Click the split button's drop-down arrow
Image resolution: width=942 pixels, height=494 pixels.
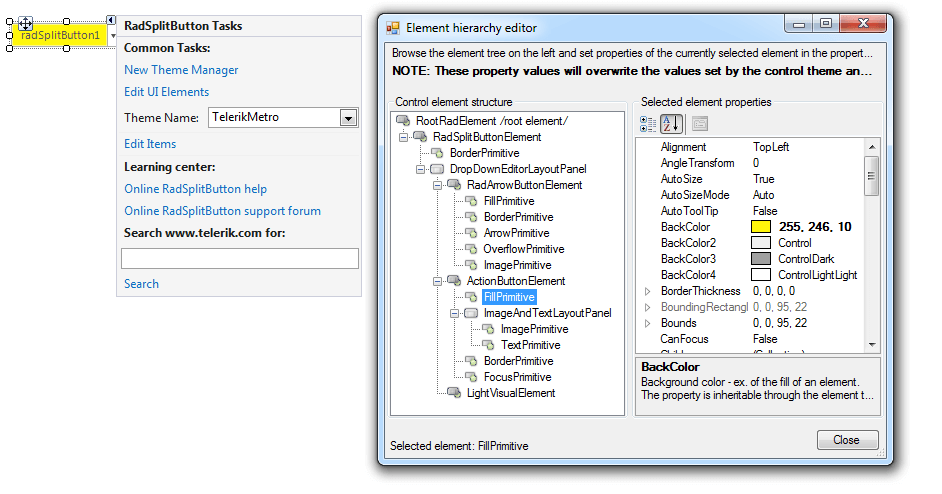click(x=112, y=35)
